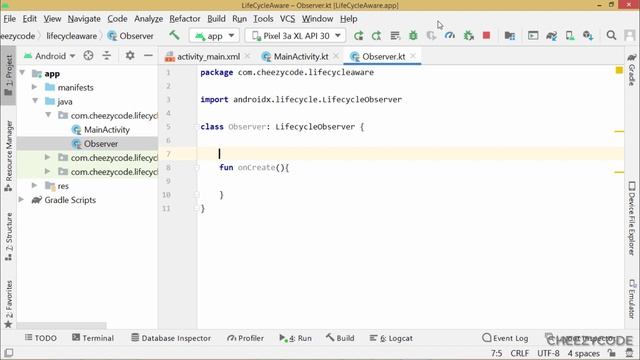Select MainActivity in the project tree
The width and height of the screenshot is (640, 360).
click(106, 129)
